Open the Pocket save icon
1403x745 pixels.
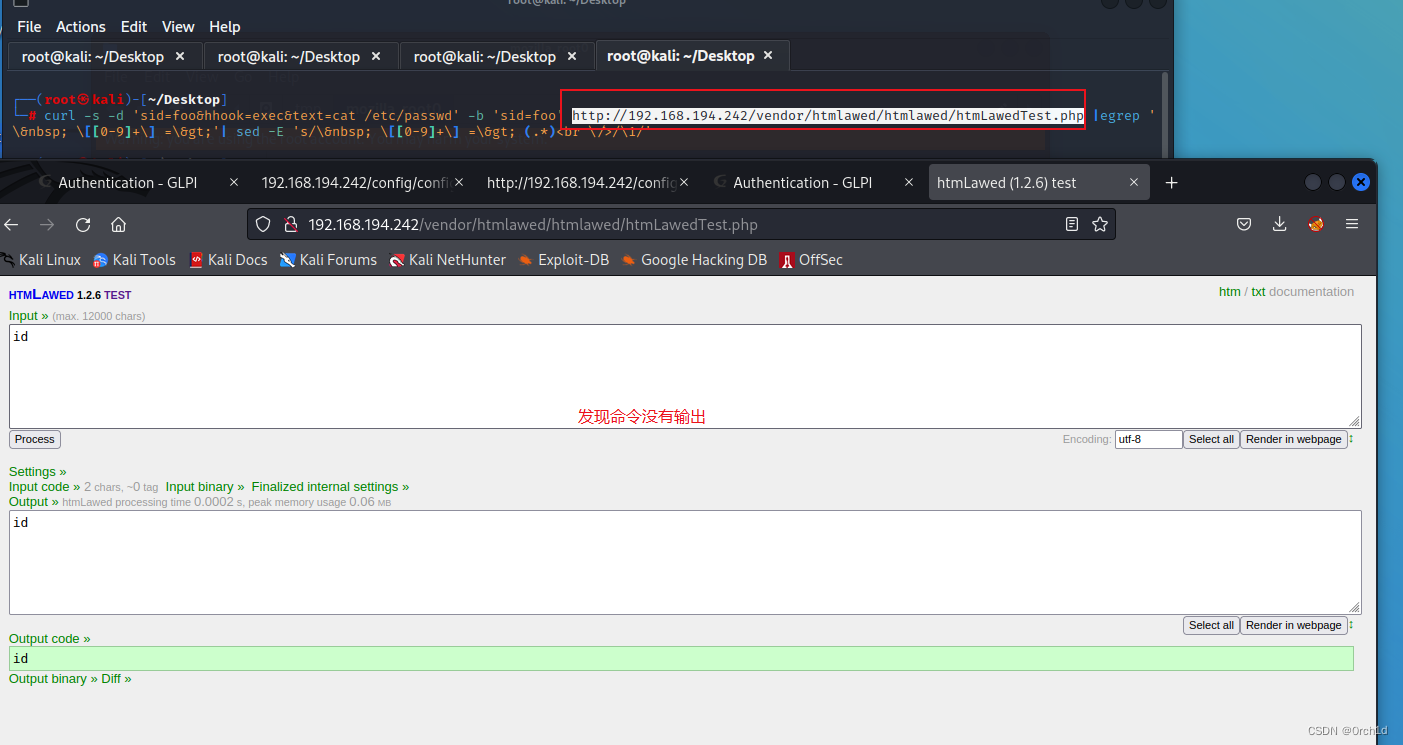tap(1244, 224)
